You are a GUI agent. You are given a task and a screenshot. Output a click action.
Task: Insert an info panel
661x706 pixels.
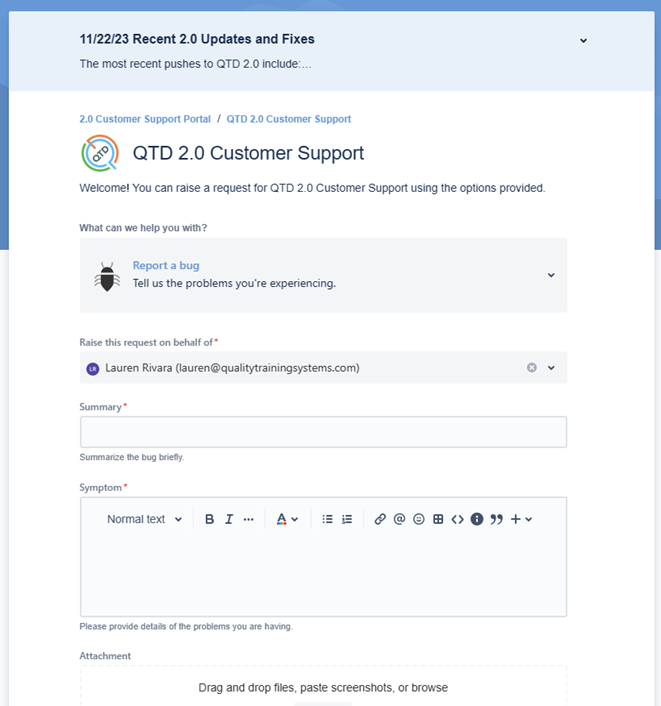[477, 519]
